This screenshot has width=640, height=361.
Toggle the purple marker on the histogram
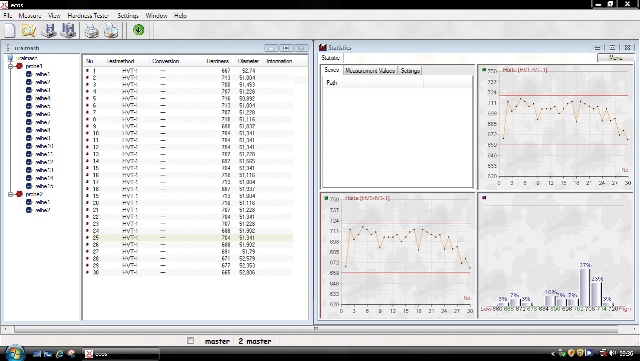pyautogui.click(x=484, y=198)
